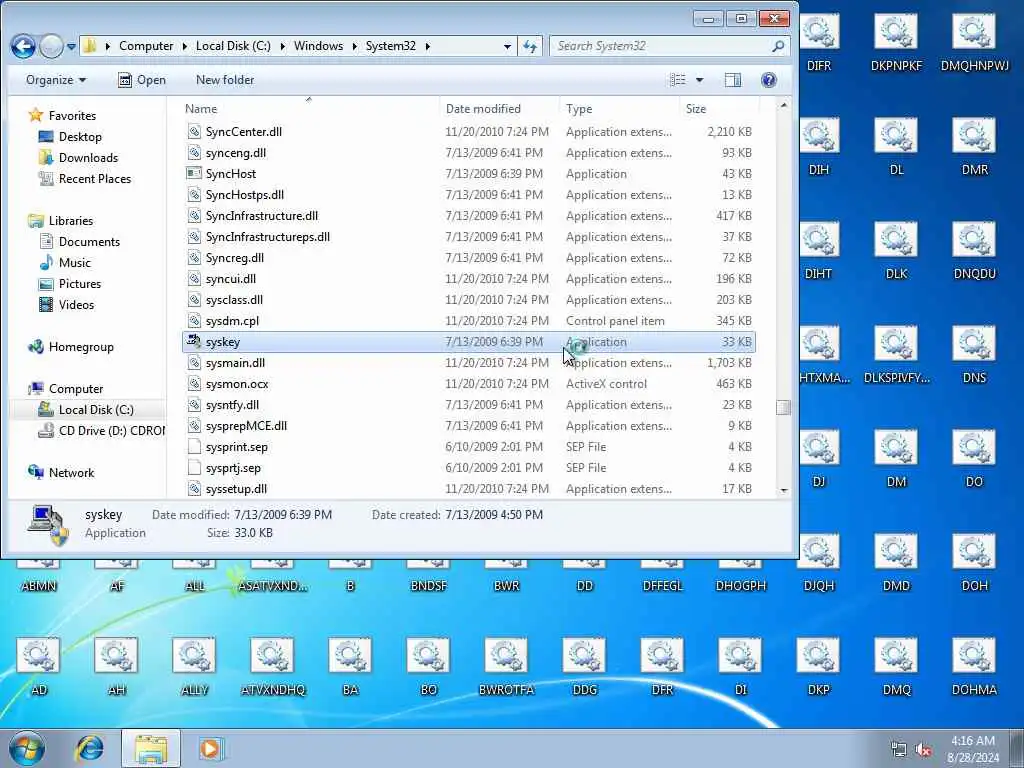Image resolution: width=1024 pixels, height=768 pixels.
Task: Select the DKPNPKF desktop icon
Action: click(896, 44)
